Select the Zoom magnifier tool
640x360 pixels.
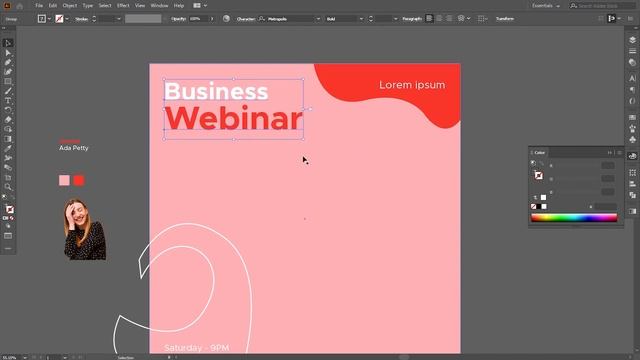point(8,187)
